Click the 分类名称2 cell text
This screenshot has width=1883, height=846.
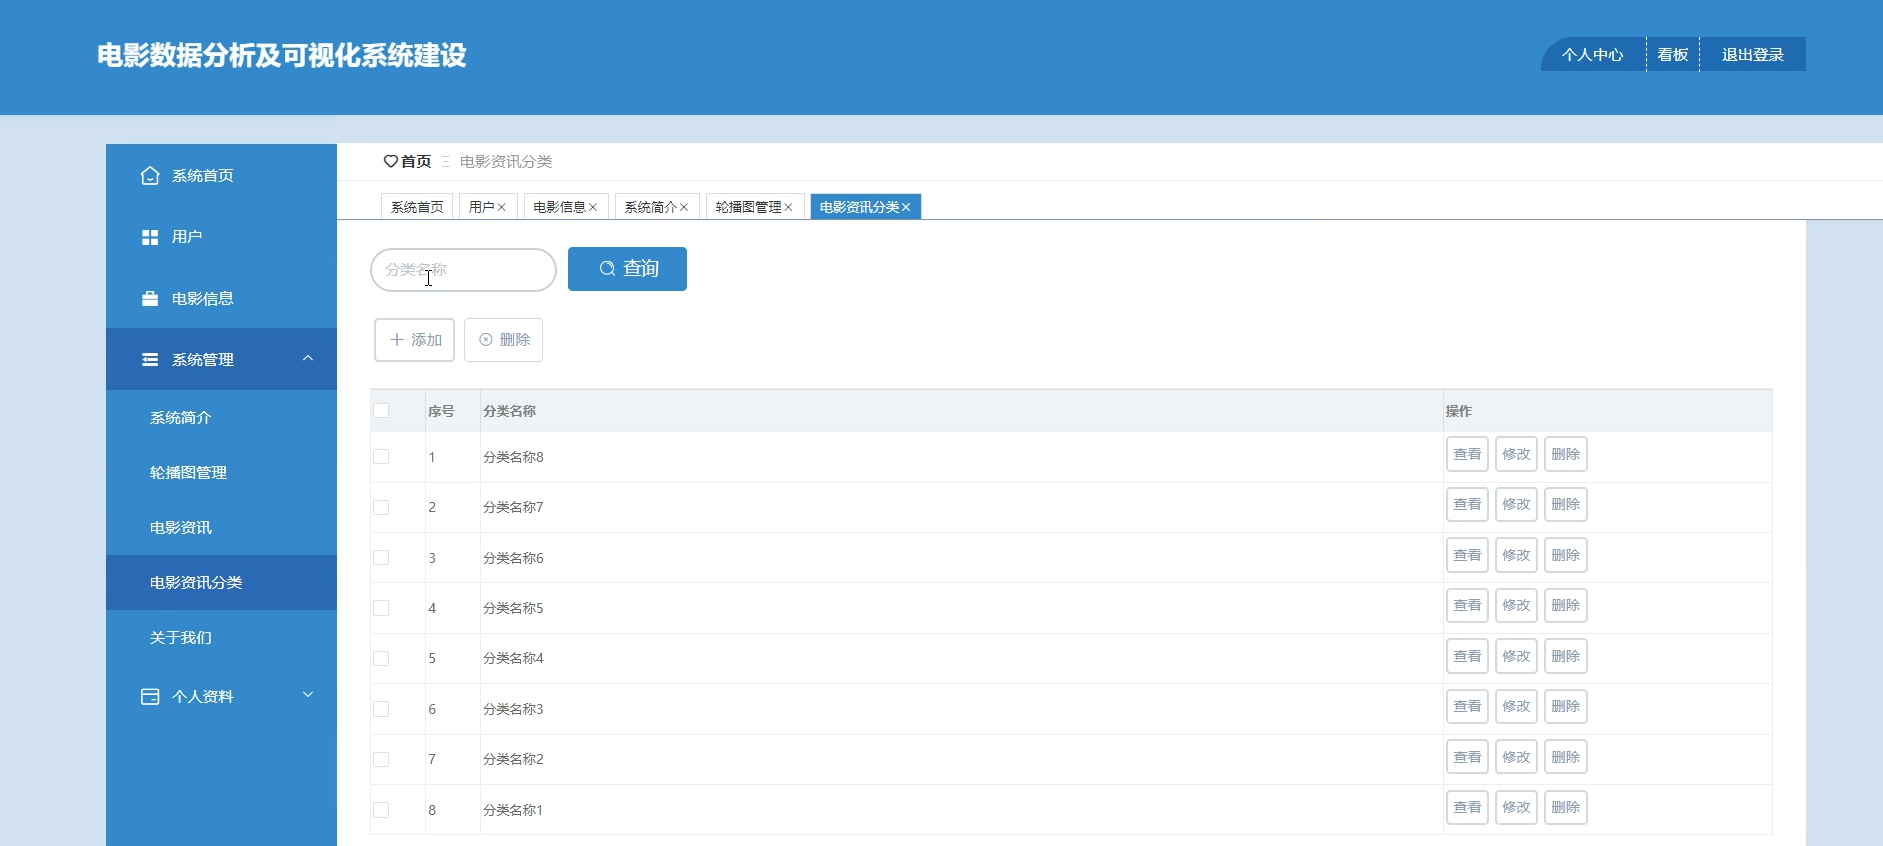pos(513,759)
